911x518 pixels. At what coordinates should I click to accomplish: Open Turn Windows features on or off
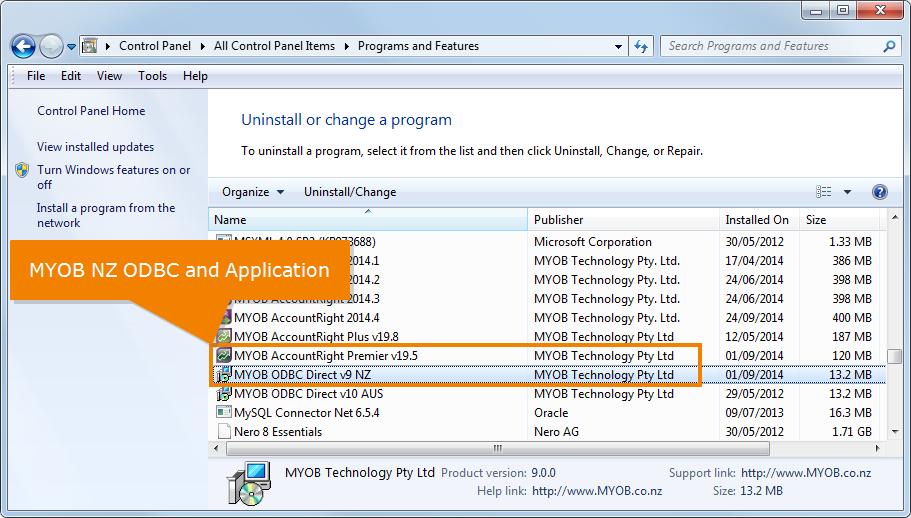coord(113,177)
